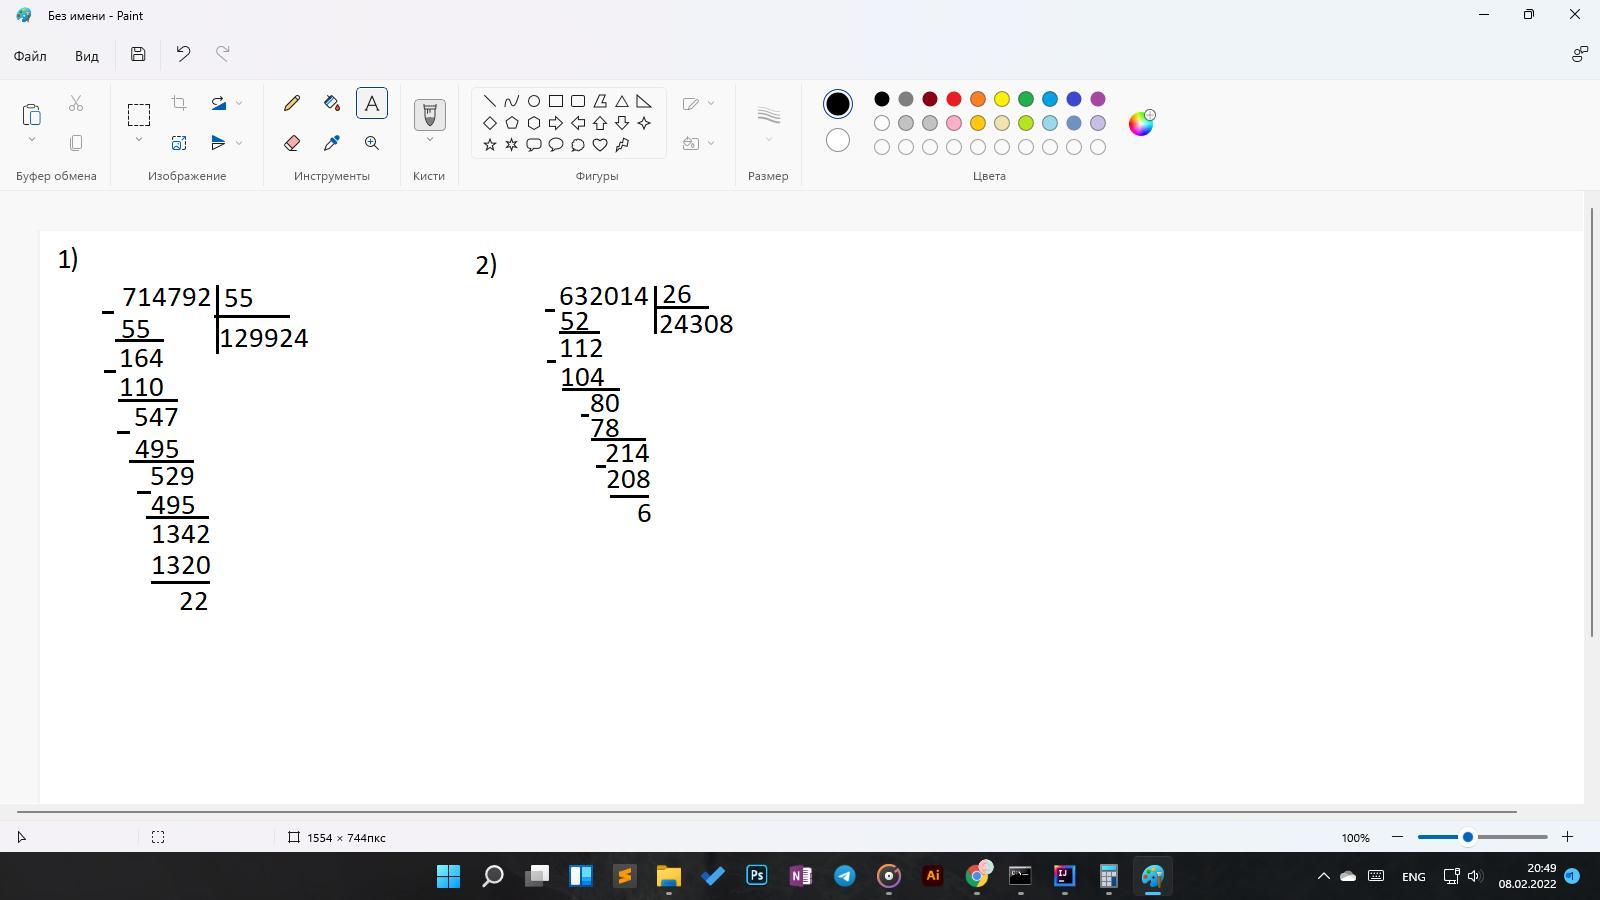Click the Edit colors wheel
Screen dimensions: 1600x900
pyautogui.click(x=1141, y=123)
